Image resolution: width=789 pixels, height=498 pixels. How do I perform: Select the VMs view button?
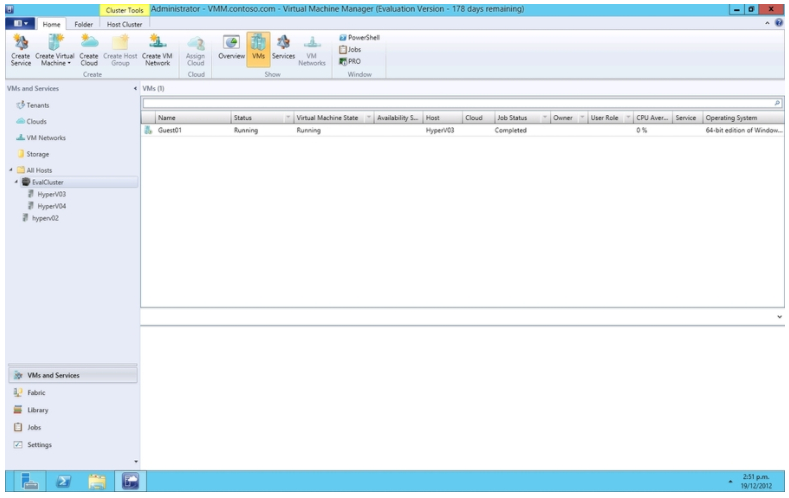258,49
